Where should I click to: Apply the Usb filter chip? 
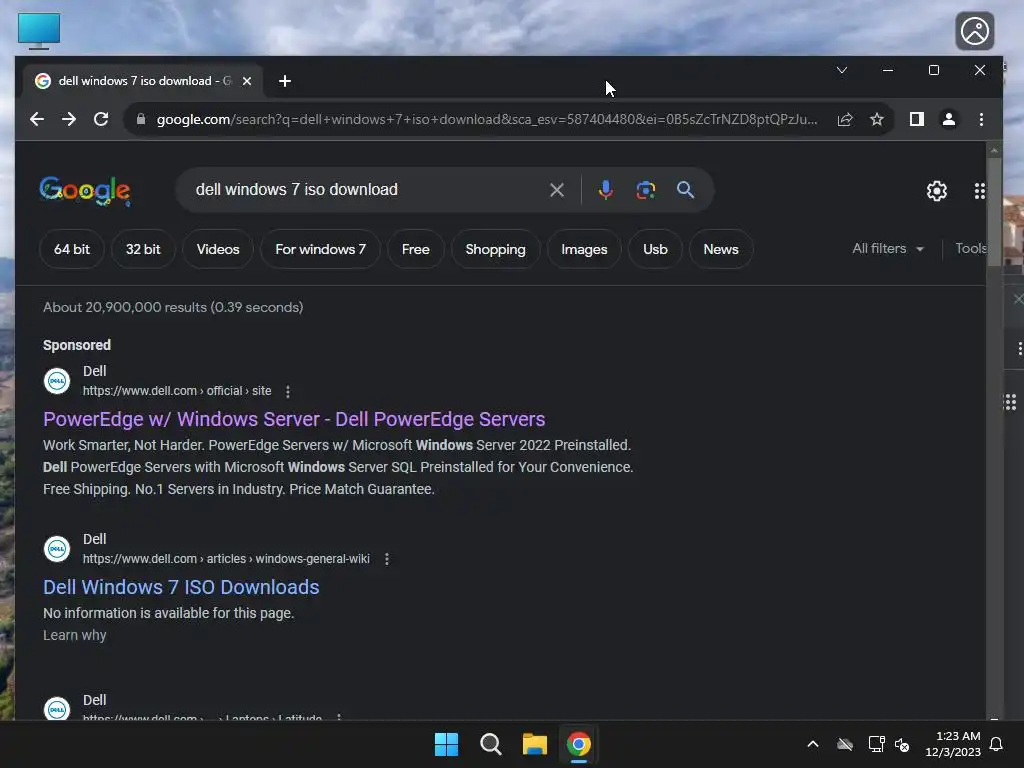[x=656, y=249]
